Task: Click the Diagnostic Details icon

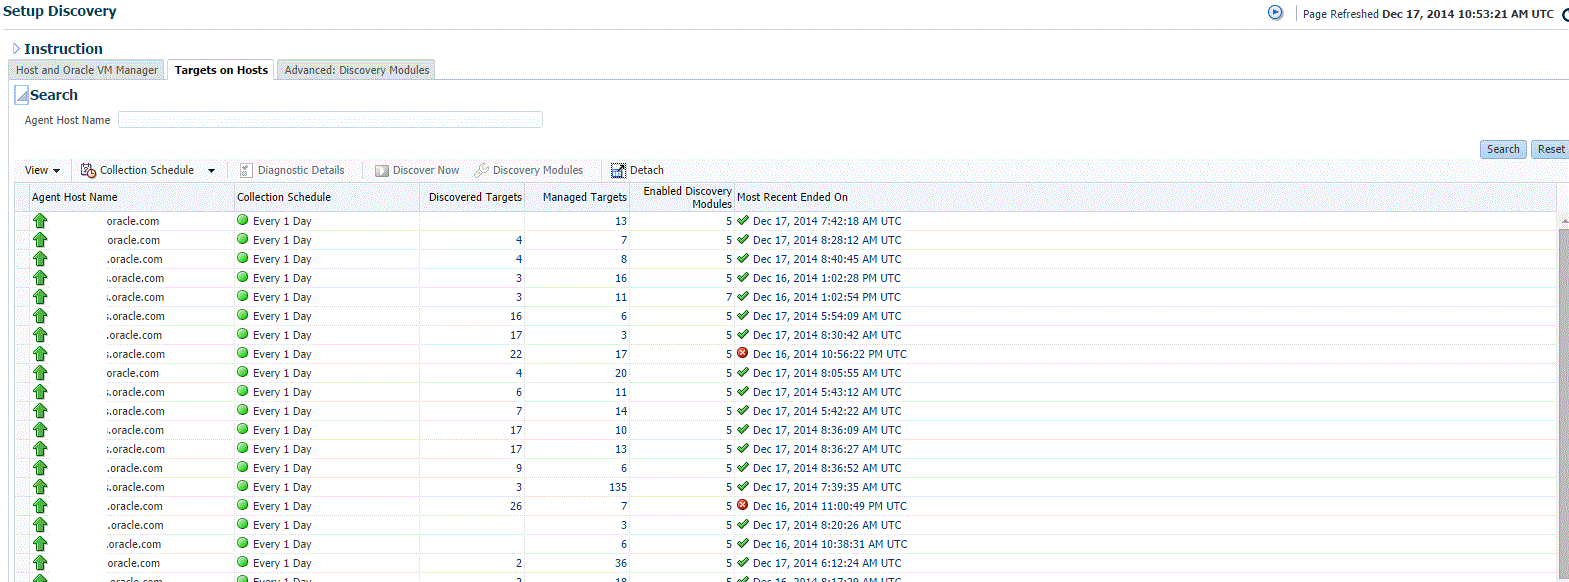Action: pos(246,170)
